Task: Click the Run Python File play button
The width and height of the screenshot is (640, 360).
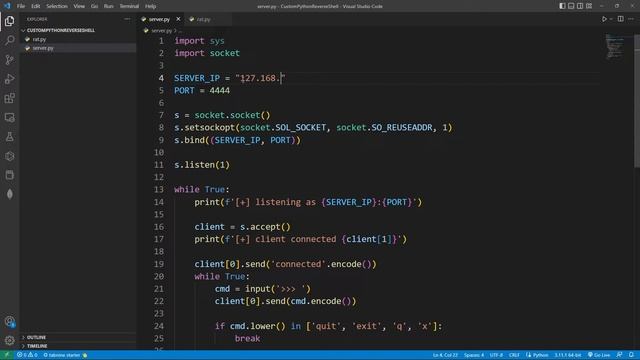Action: tap(604, 19)
